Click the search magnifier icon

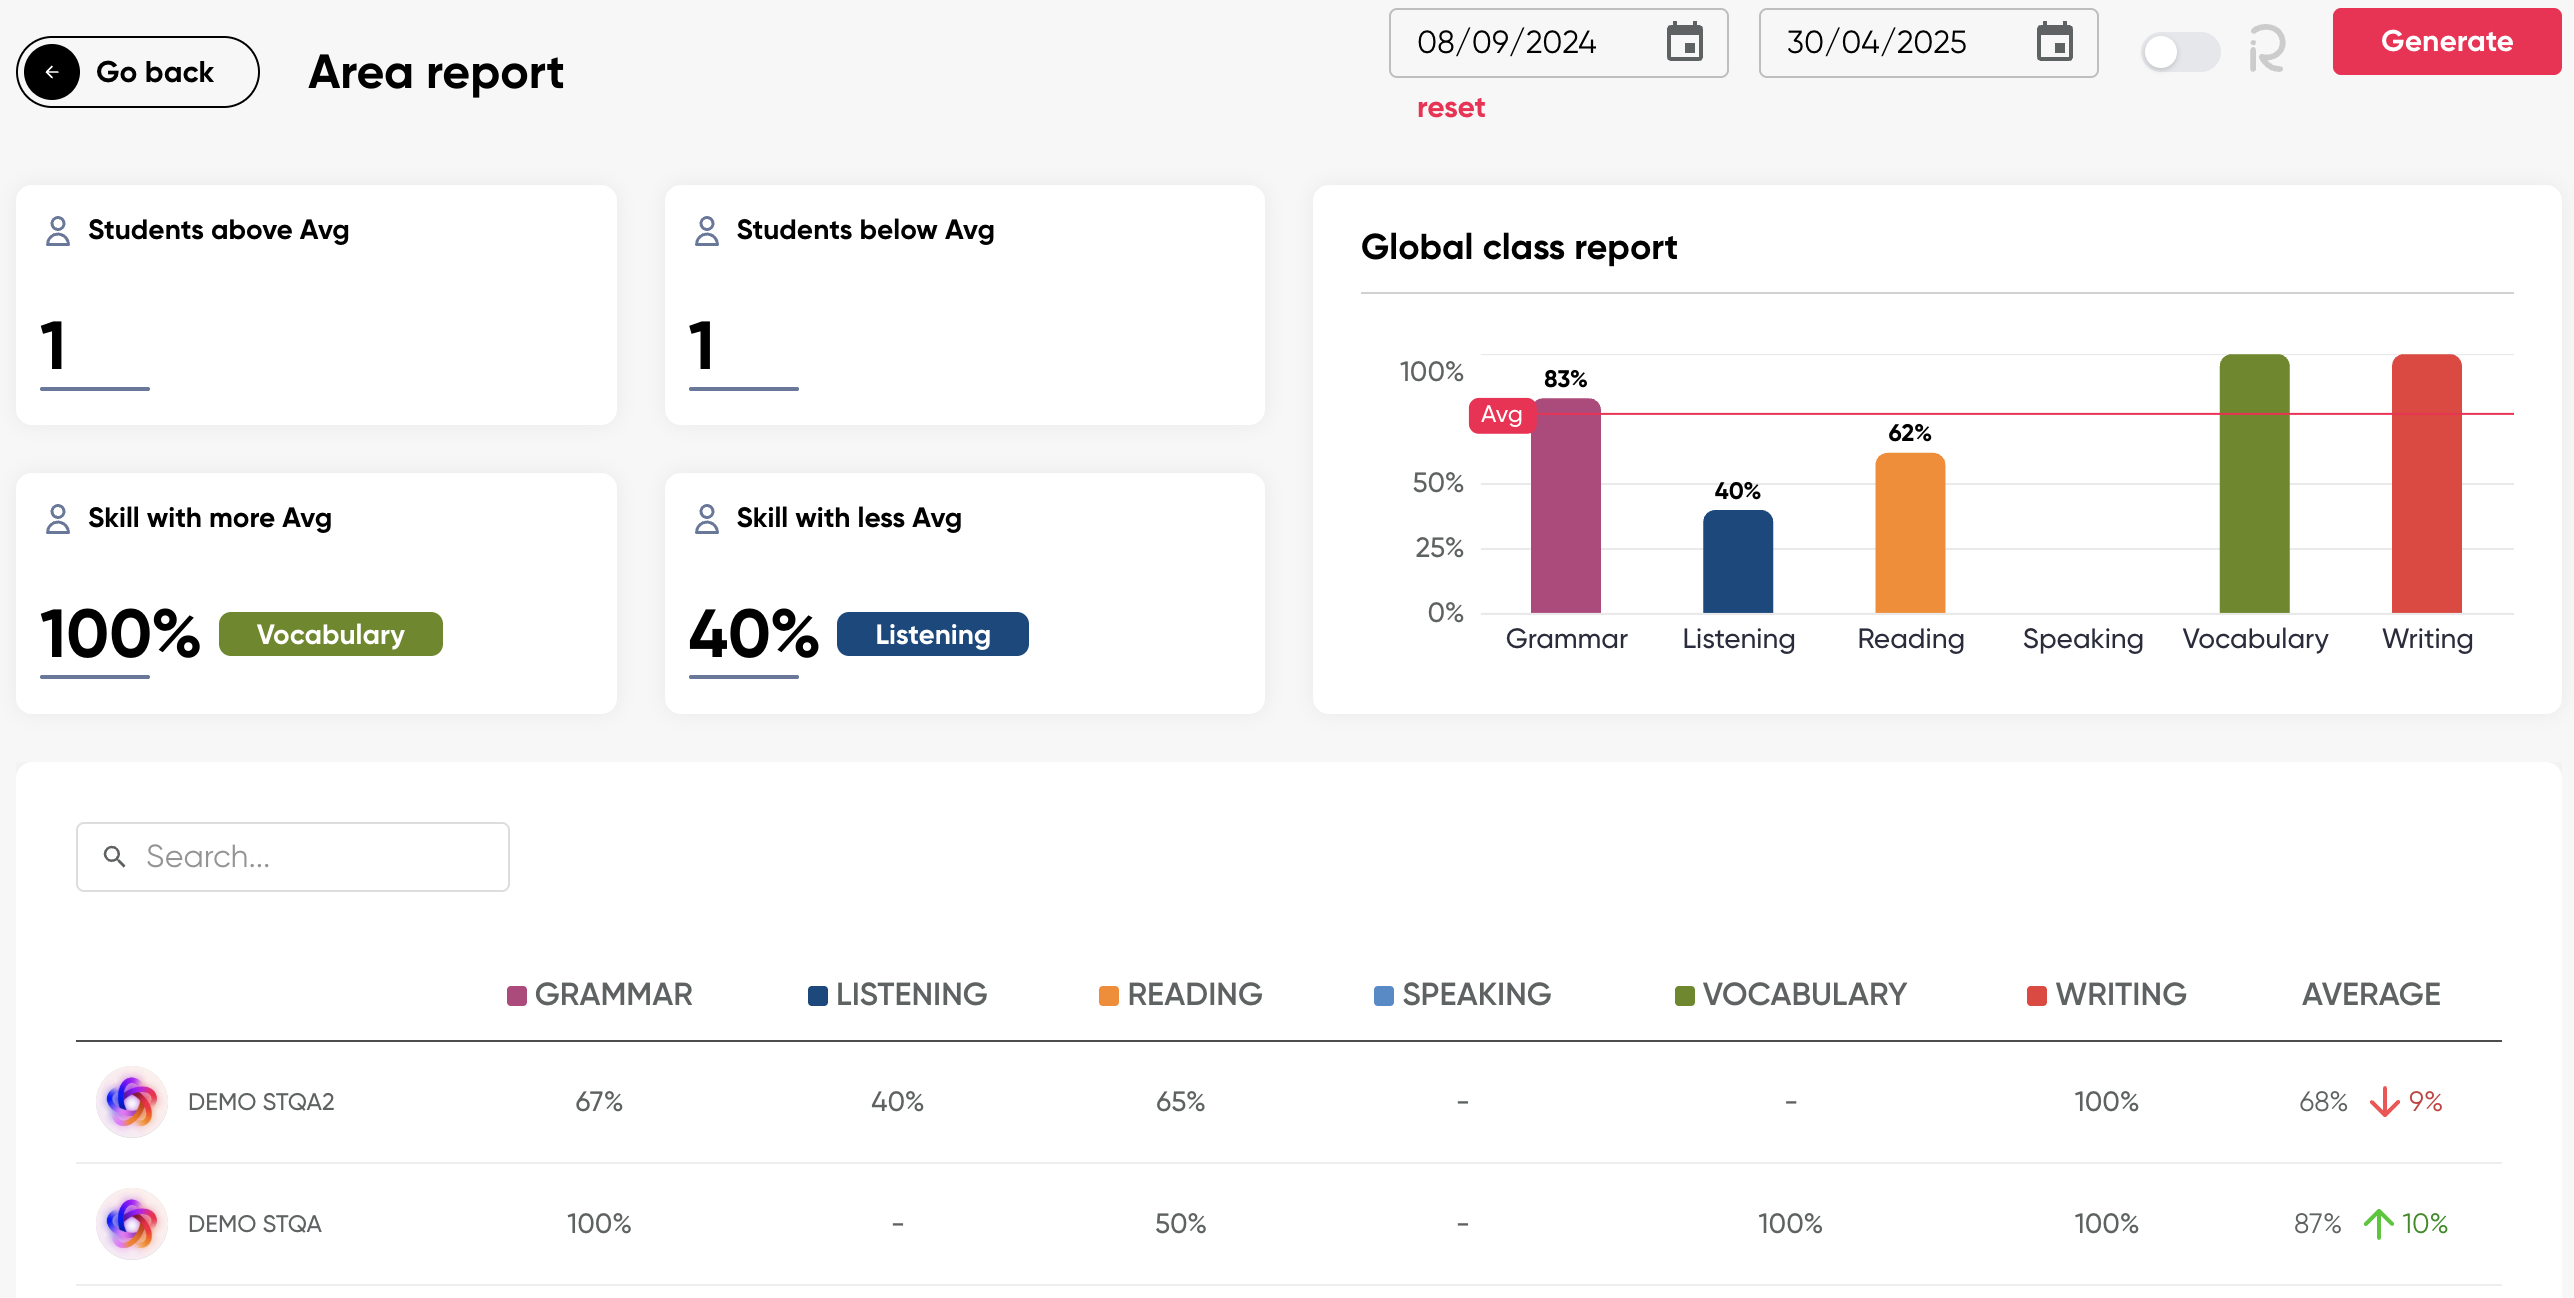[115, 856]
